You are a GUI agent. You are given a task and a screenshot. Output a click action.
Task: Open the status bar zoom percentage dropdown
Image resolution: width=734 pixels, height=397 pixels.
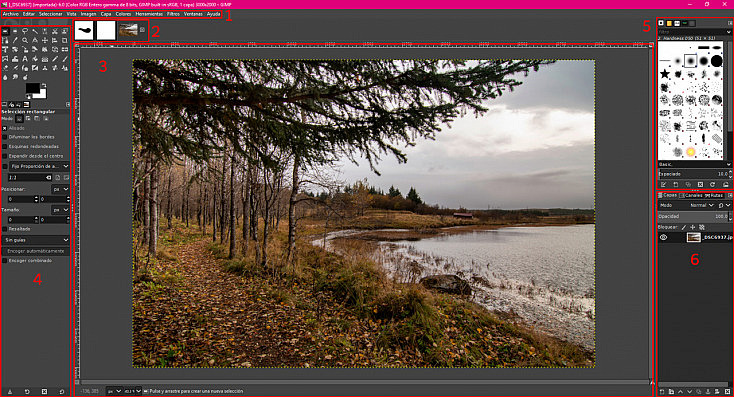click(133, 391)
